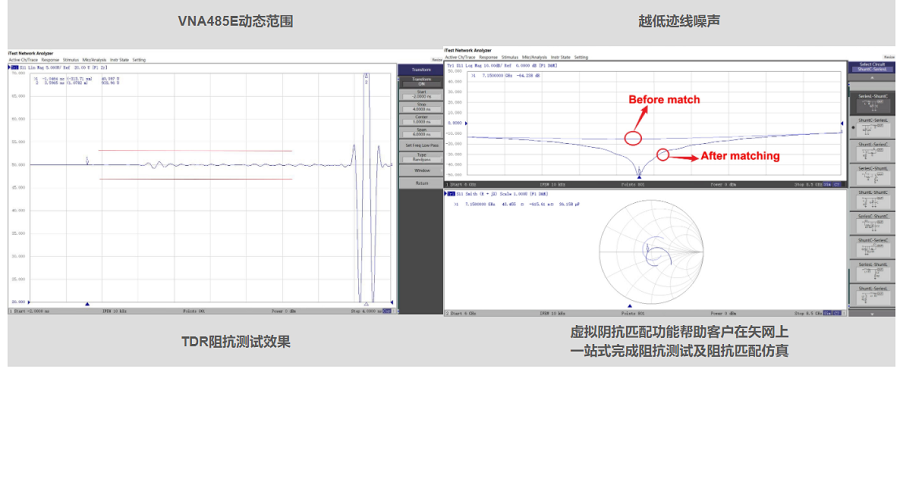Click the Return softkey
Viewport: 900px width, 481px height.
coord(421,183)
